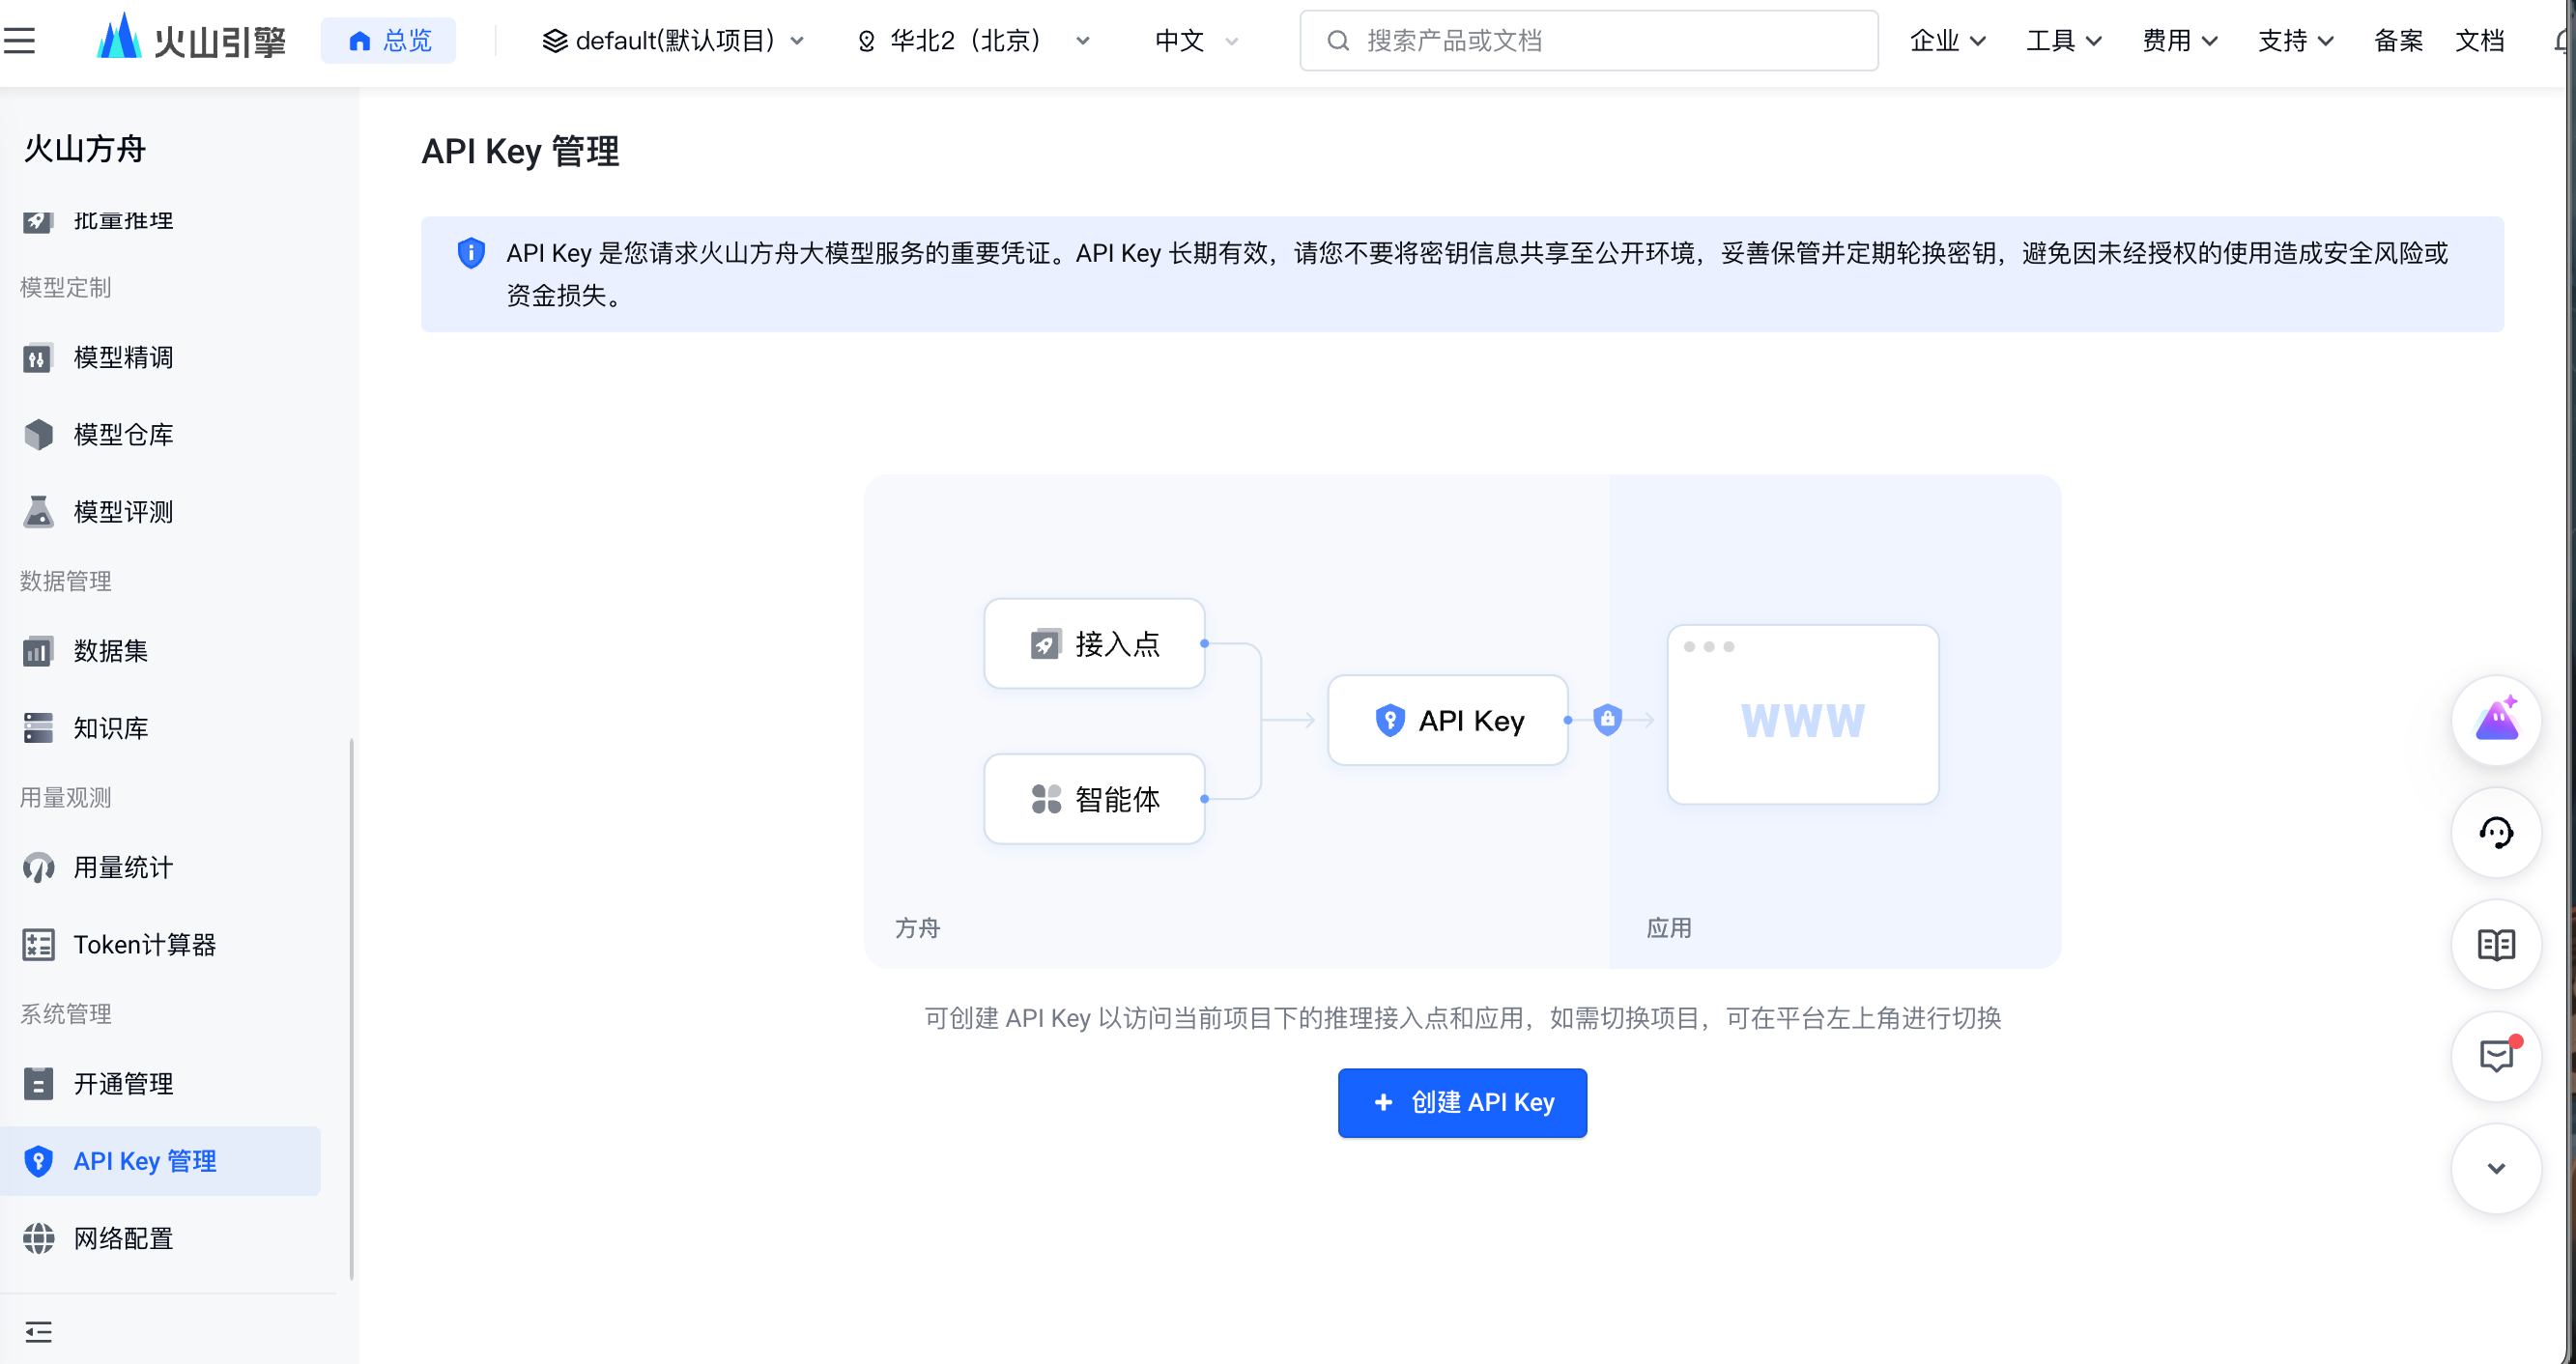Click the notification bell icon

2561,40
